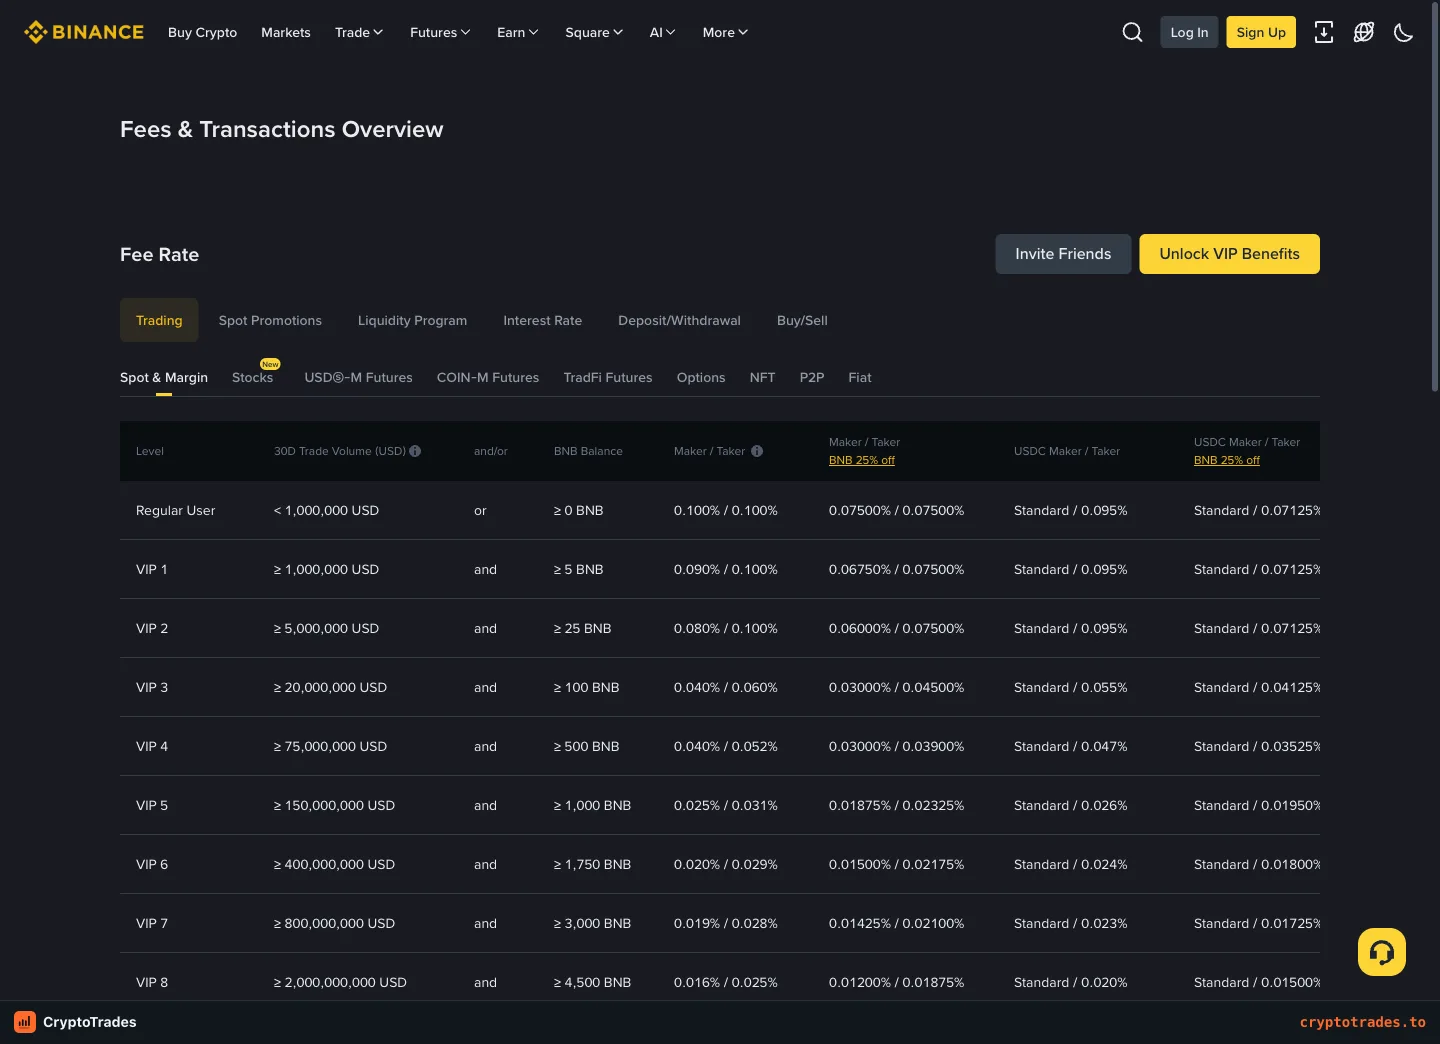Select the USD©-M Futures sub-tab

click(x=358, y=377)
